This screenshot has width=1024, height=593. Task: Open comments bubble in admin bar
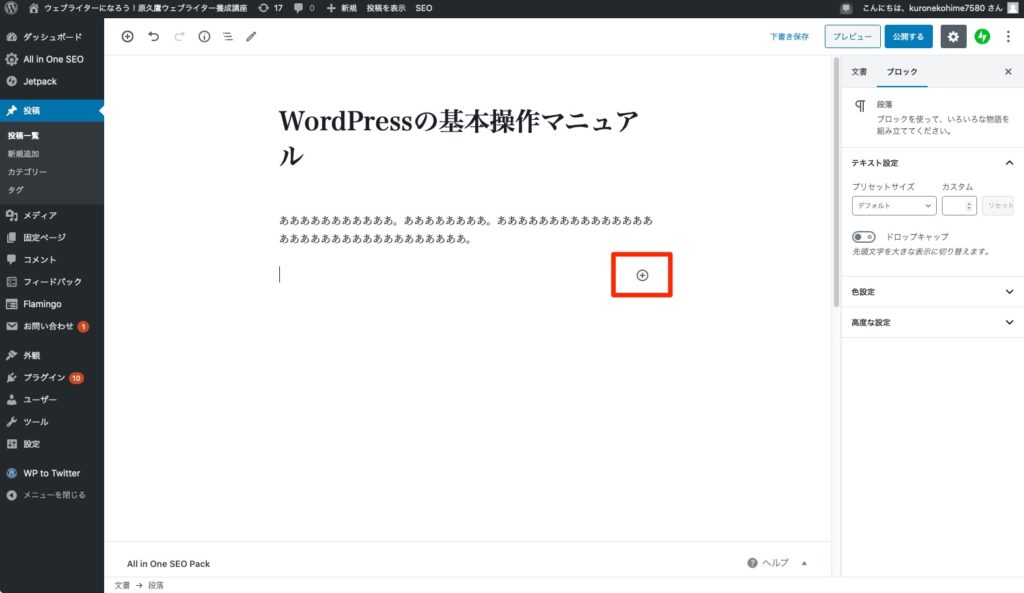click(x=304, y=8)
